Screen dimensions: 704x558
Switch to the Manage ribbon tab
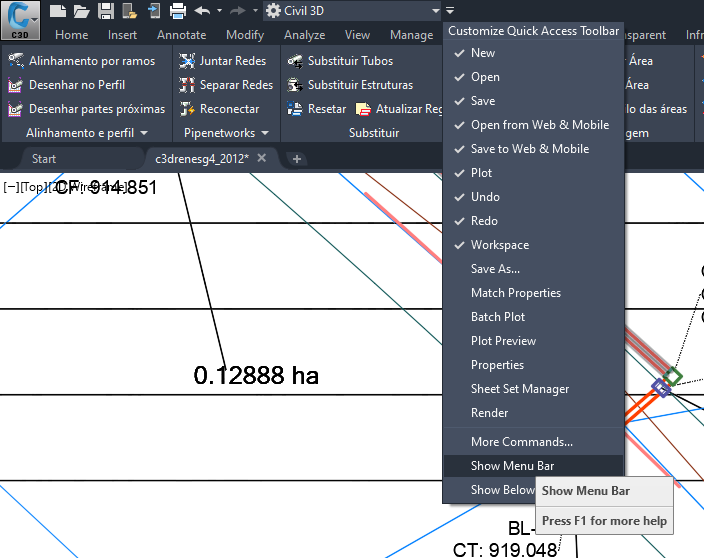tap(411, 35)
